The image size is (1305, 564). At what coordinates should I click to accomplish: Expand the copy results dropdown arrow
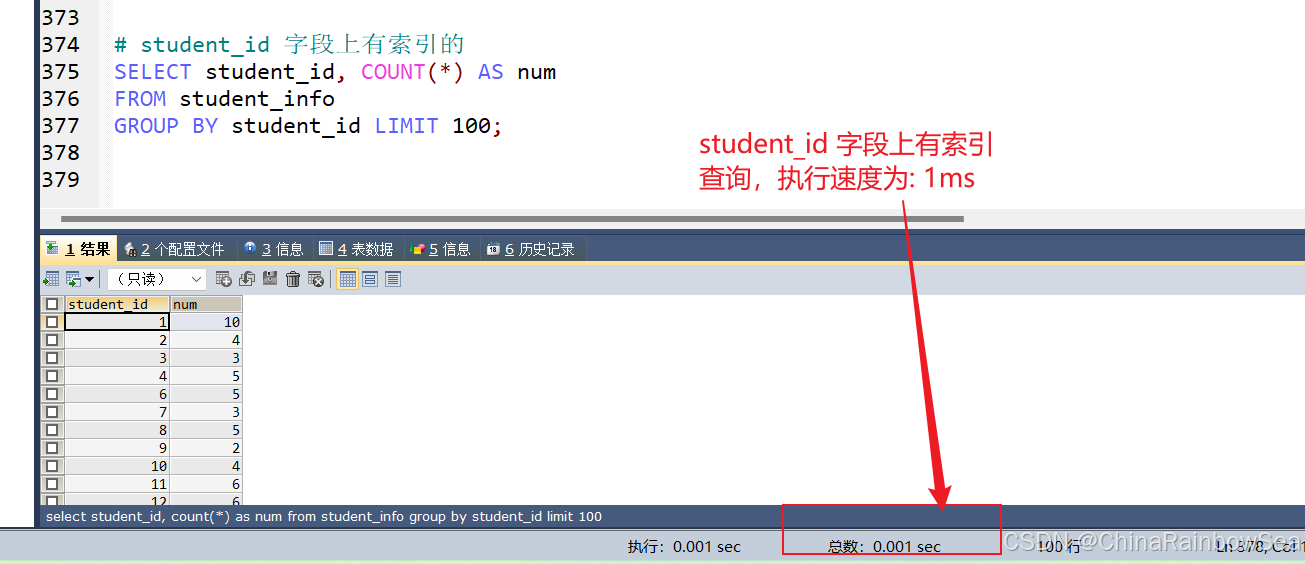click(89, 279)
